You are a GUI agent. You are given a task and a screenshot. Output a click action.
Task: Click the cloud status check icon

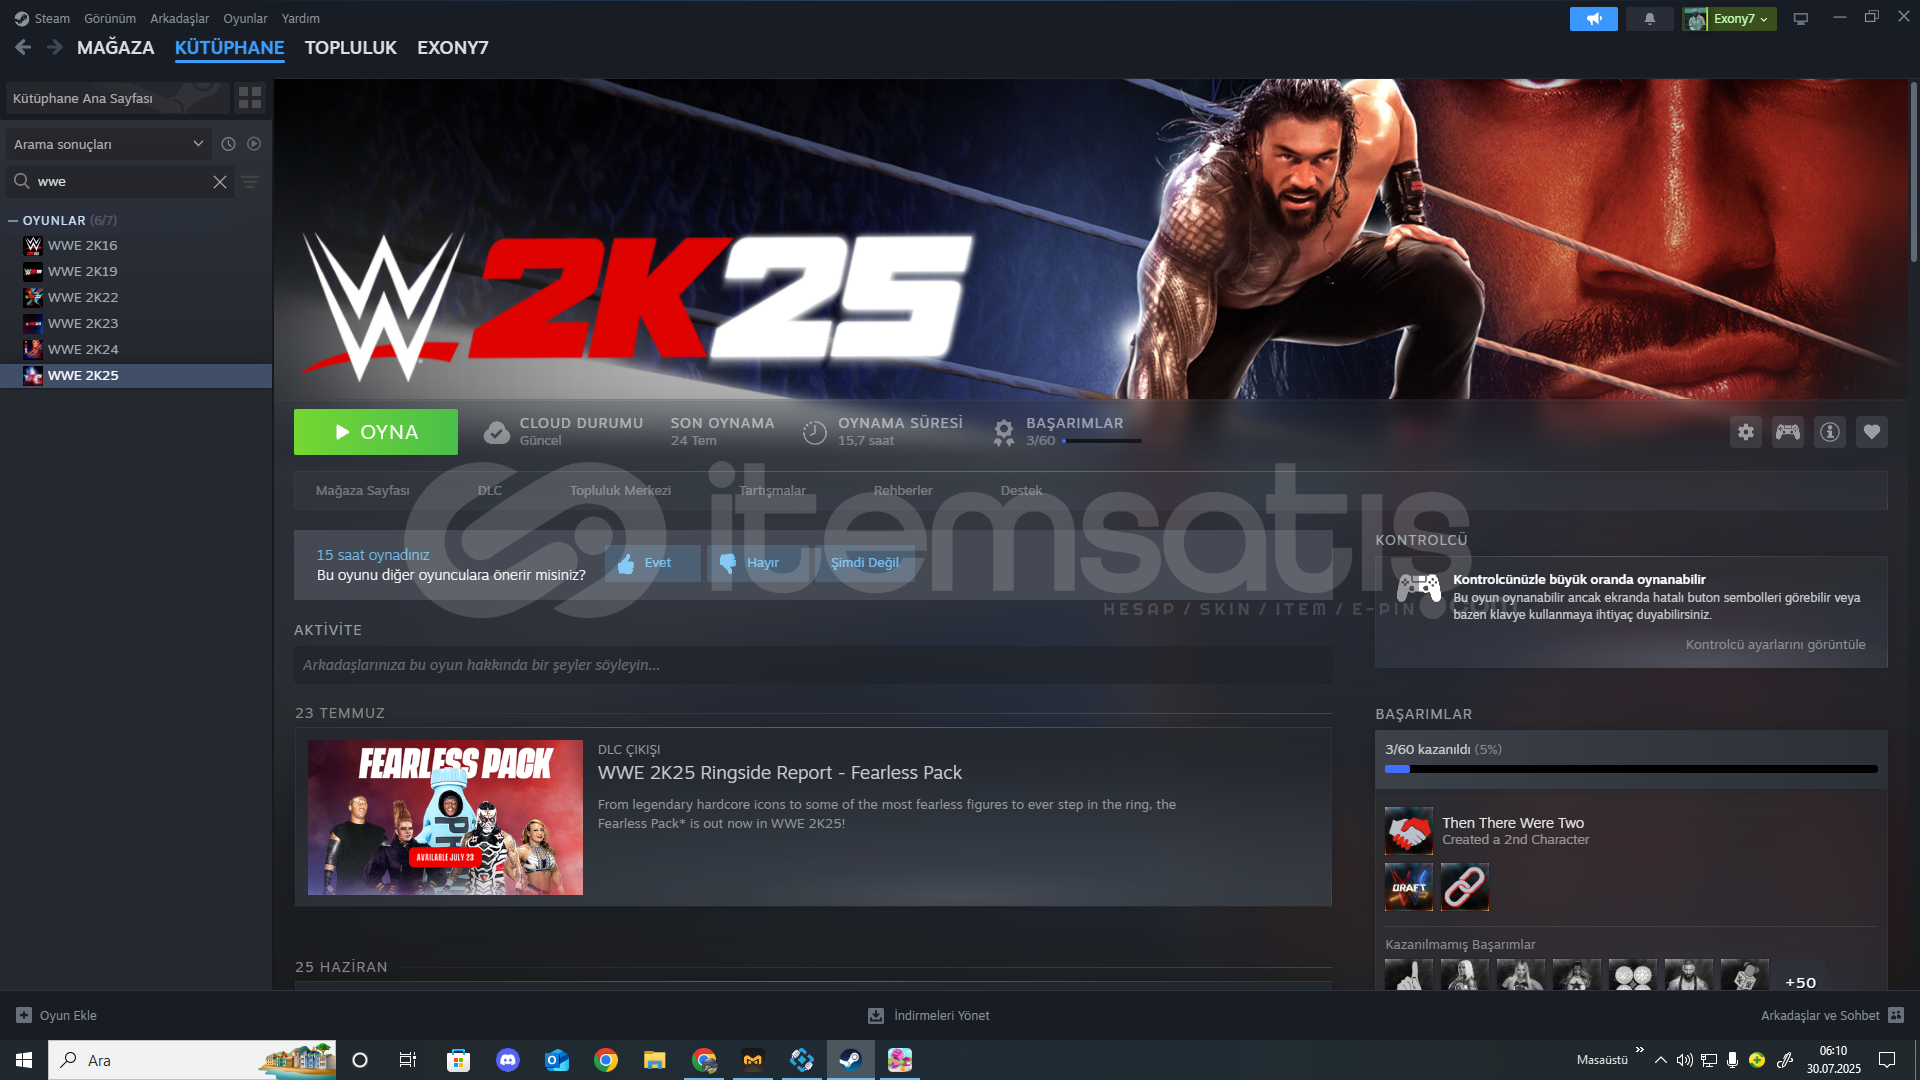497,432
